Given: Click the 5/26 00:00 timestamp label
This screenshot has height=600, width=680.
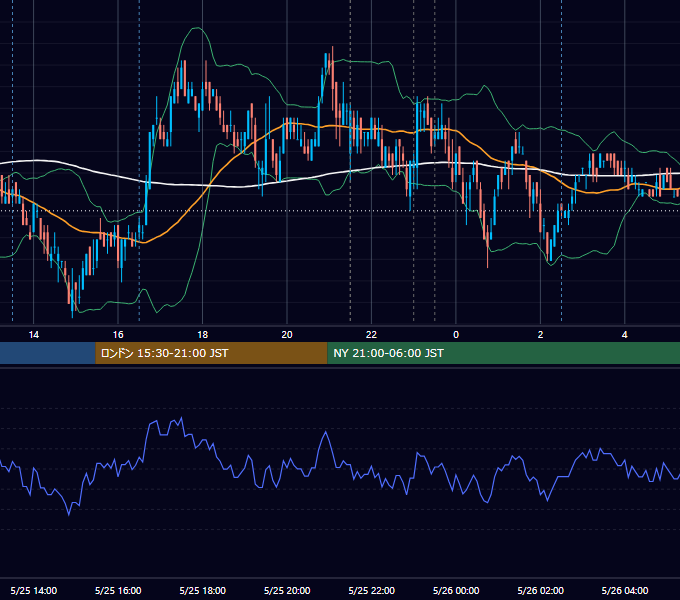Looking at the screenshot, I should coord(456,590).
